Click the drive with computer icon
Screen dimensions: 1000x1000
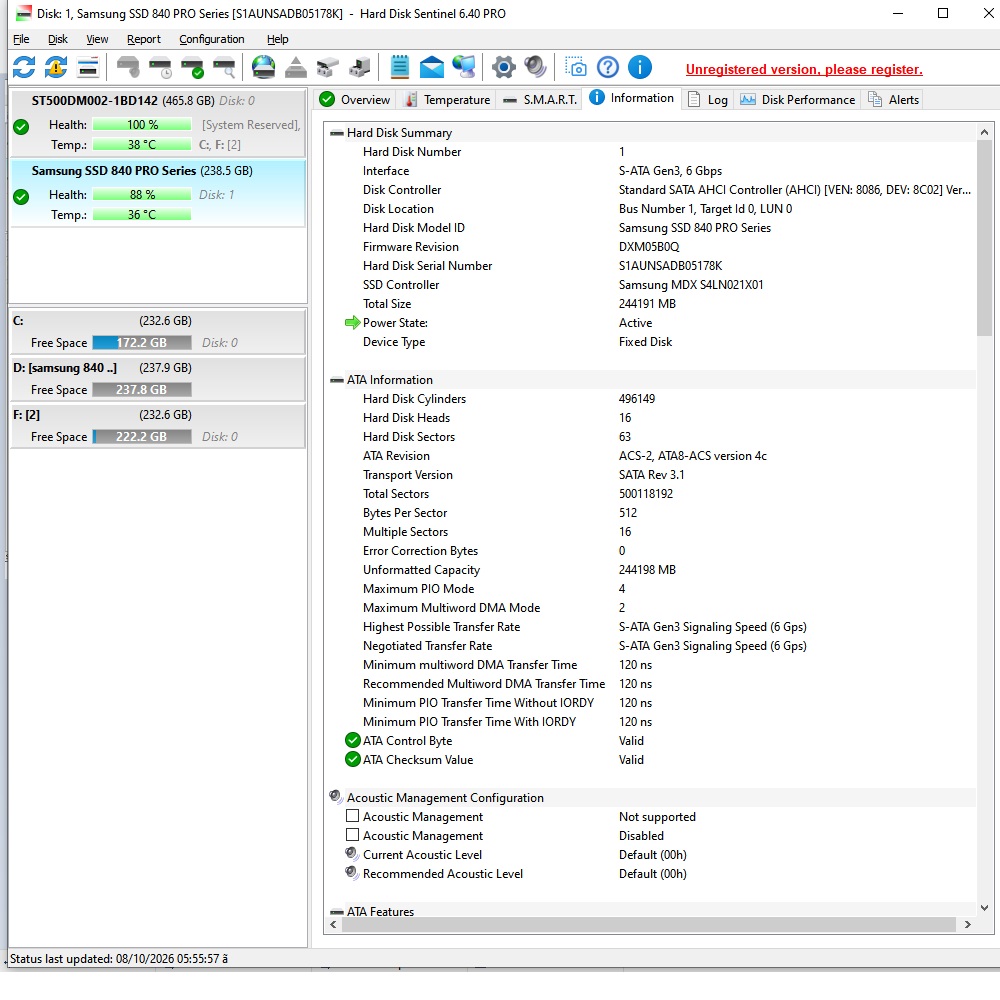click(x=359, y=67)
